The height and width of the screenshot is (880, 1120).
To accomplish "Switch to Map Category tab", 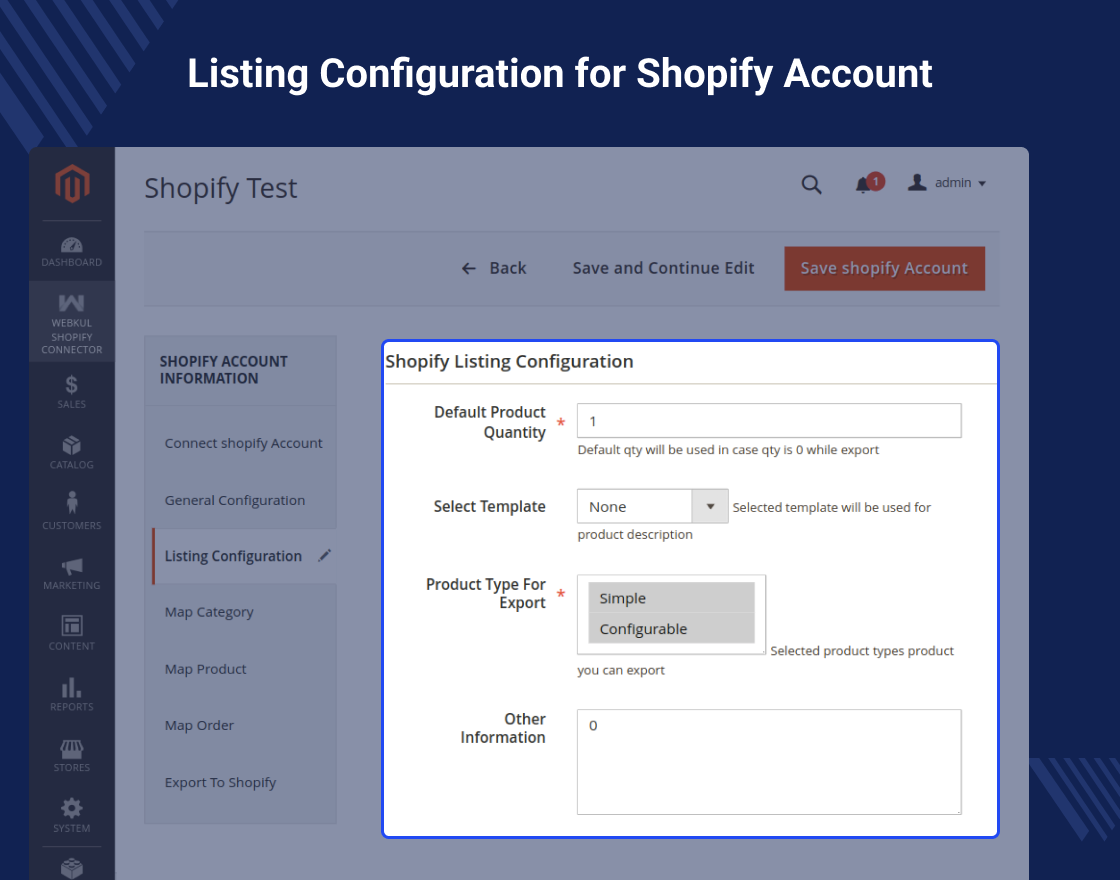I will click(209, 612).
